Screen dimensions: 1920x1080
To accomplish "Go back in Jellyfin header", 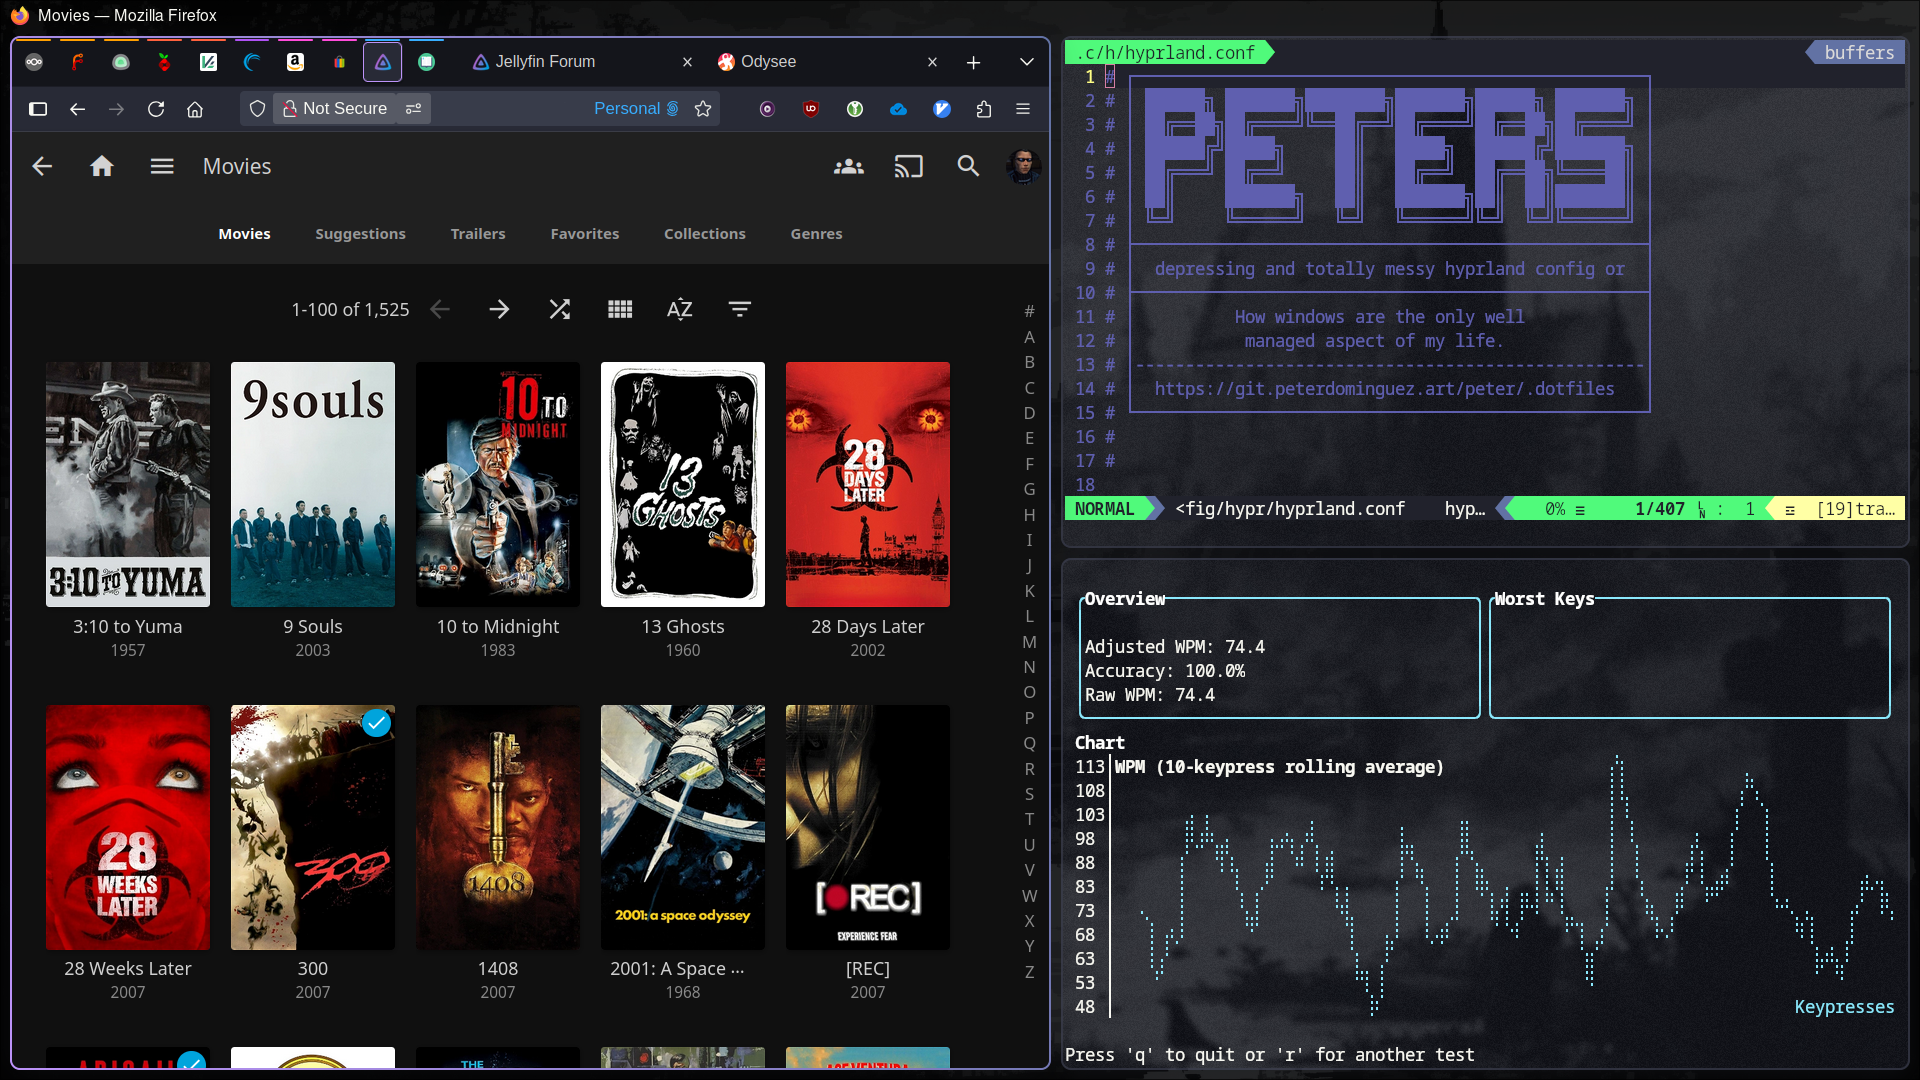I will (42, 166).
